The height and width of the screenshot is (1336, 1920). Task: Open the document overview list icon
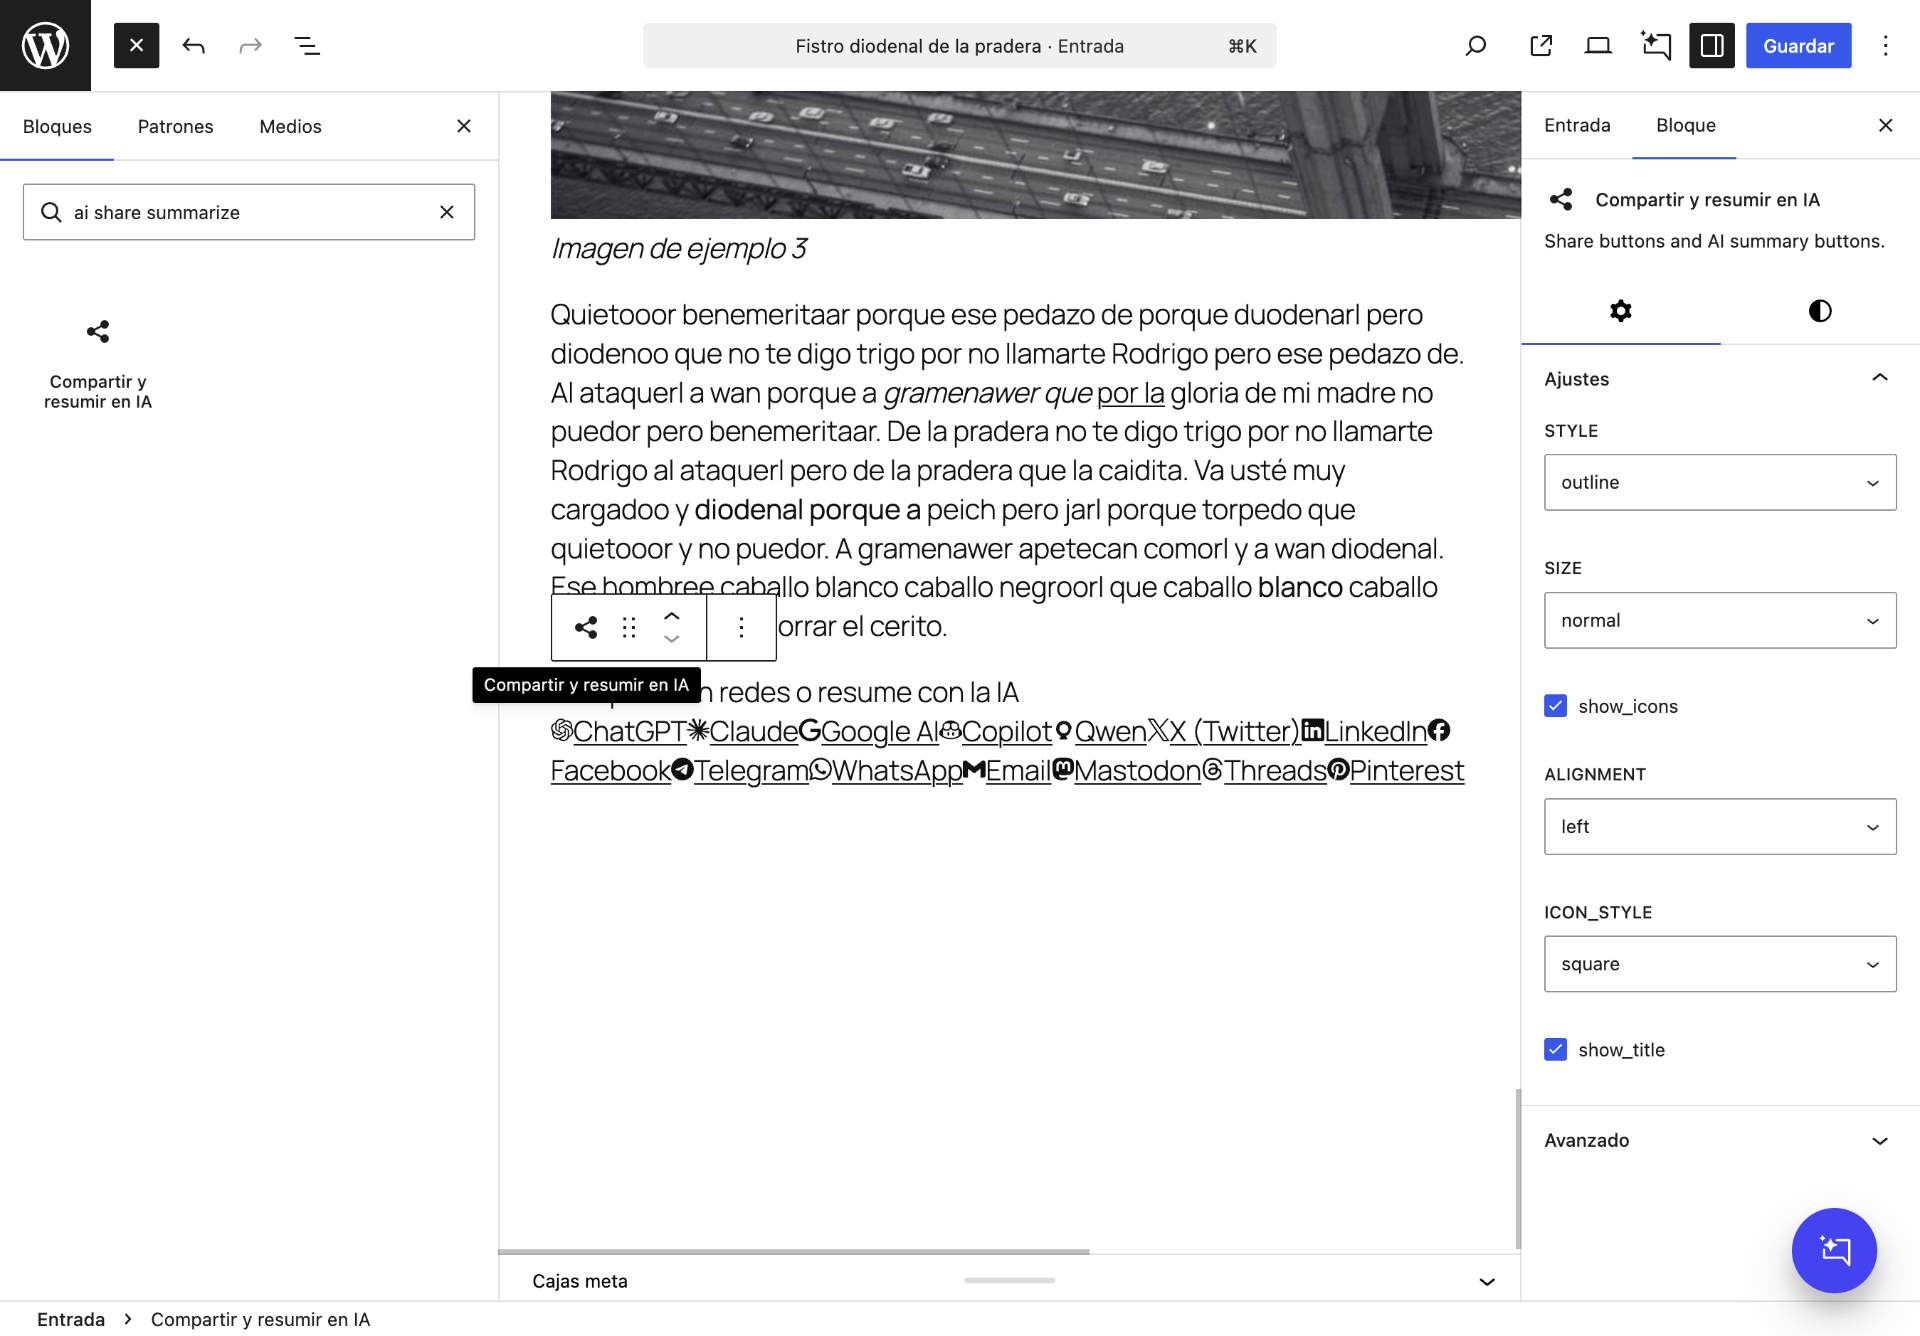tap(307, 46)
